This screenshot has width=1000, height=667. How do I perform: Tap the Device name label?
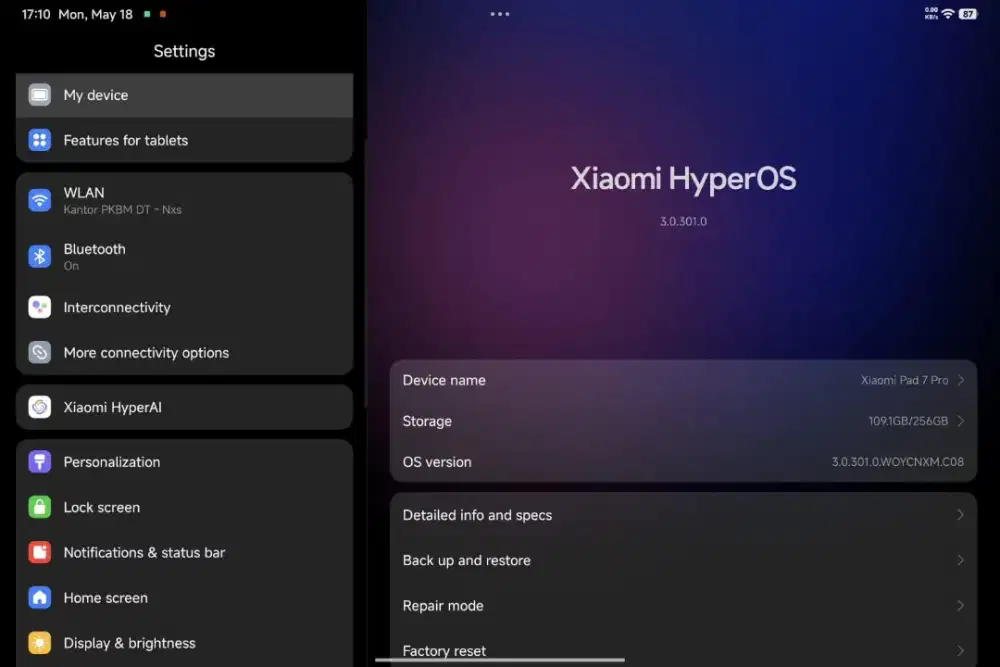pyautogui.click(x=444, y=380)
